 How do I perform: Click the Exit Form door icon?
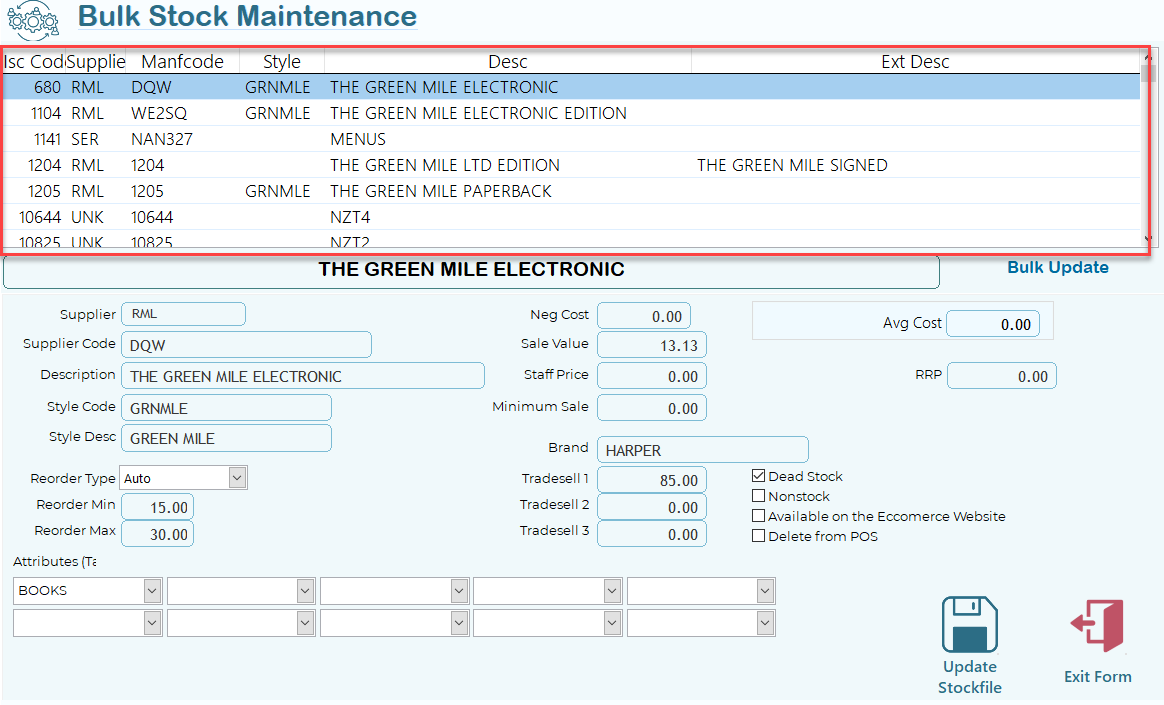1097,627
